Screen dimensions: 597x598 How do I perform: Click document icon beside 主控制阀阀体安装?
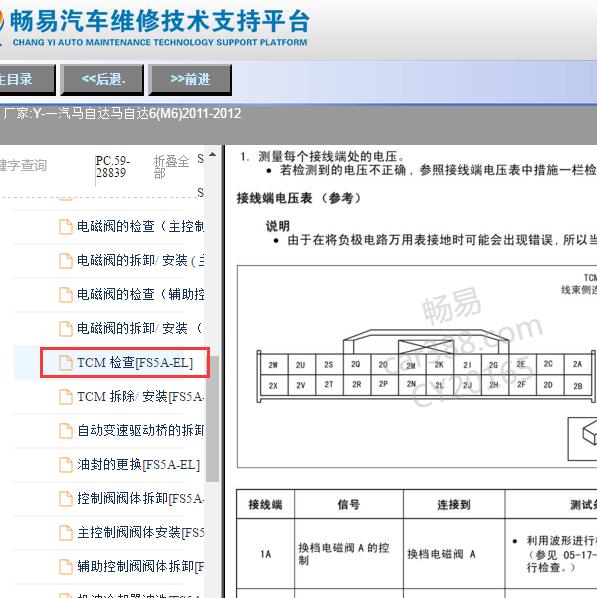(66, 533)
